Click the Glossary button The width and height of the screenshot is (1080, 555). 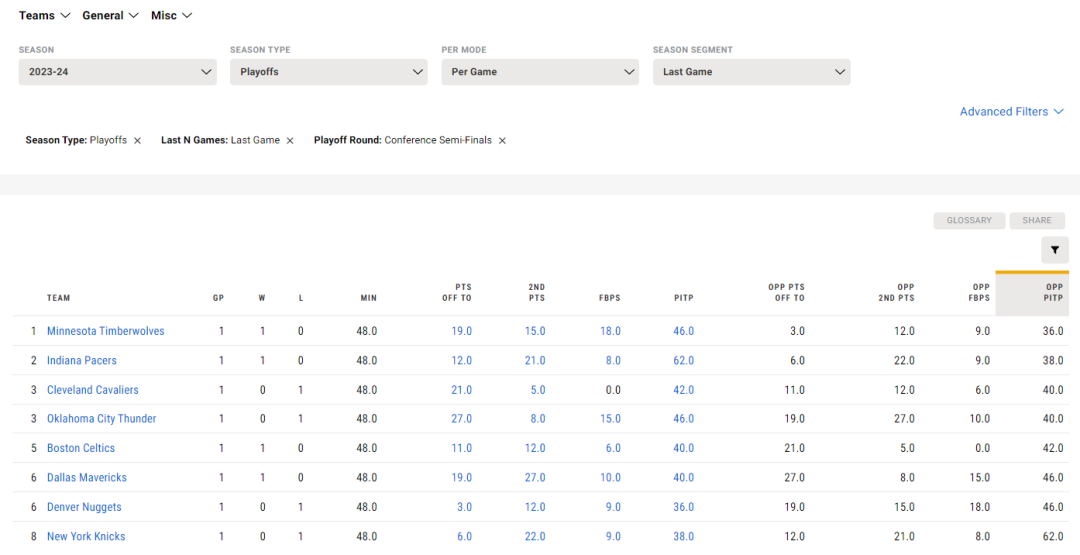(969, 220)
